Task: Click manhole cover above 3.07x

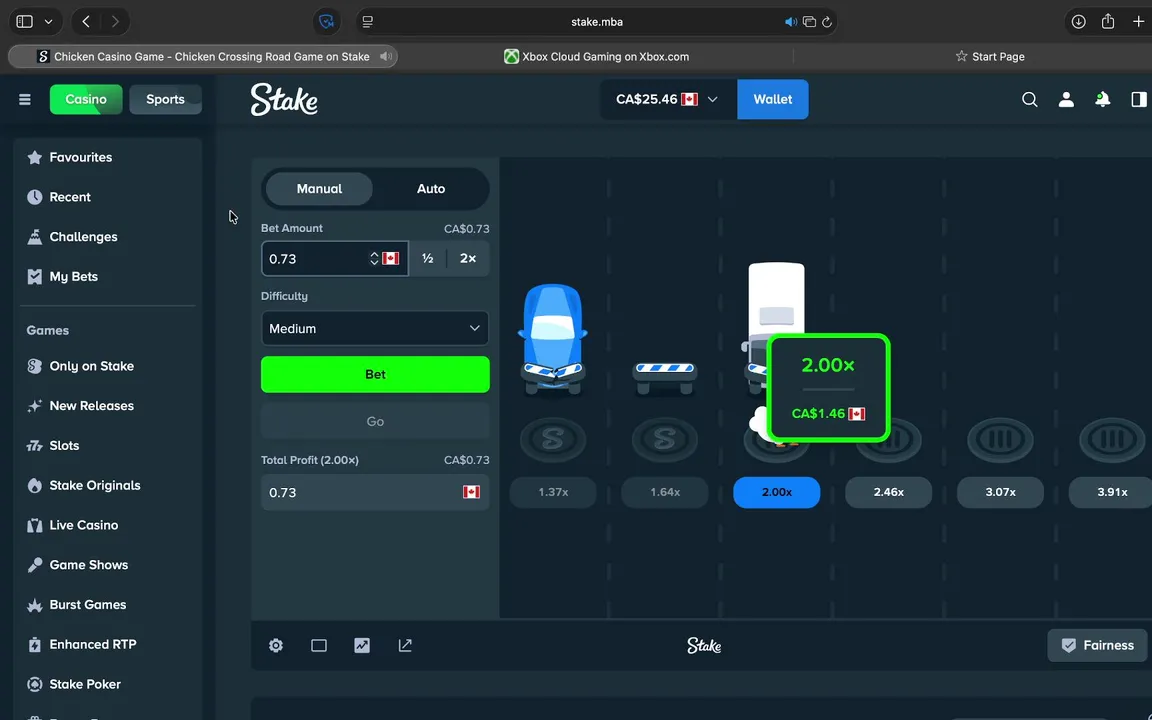Action: click(1000, 439)
